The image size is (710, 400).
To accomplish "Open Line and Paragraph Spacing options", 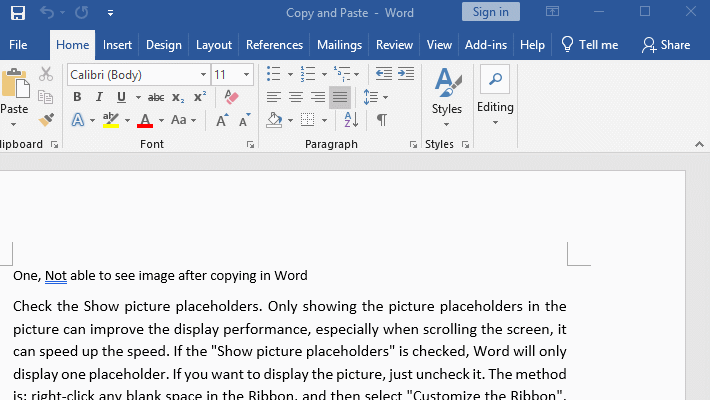I will pyautogui.click(x=375, y=97).
